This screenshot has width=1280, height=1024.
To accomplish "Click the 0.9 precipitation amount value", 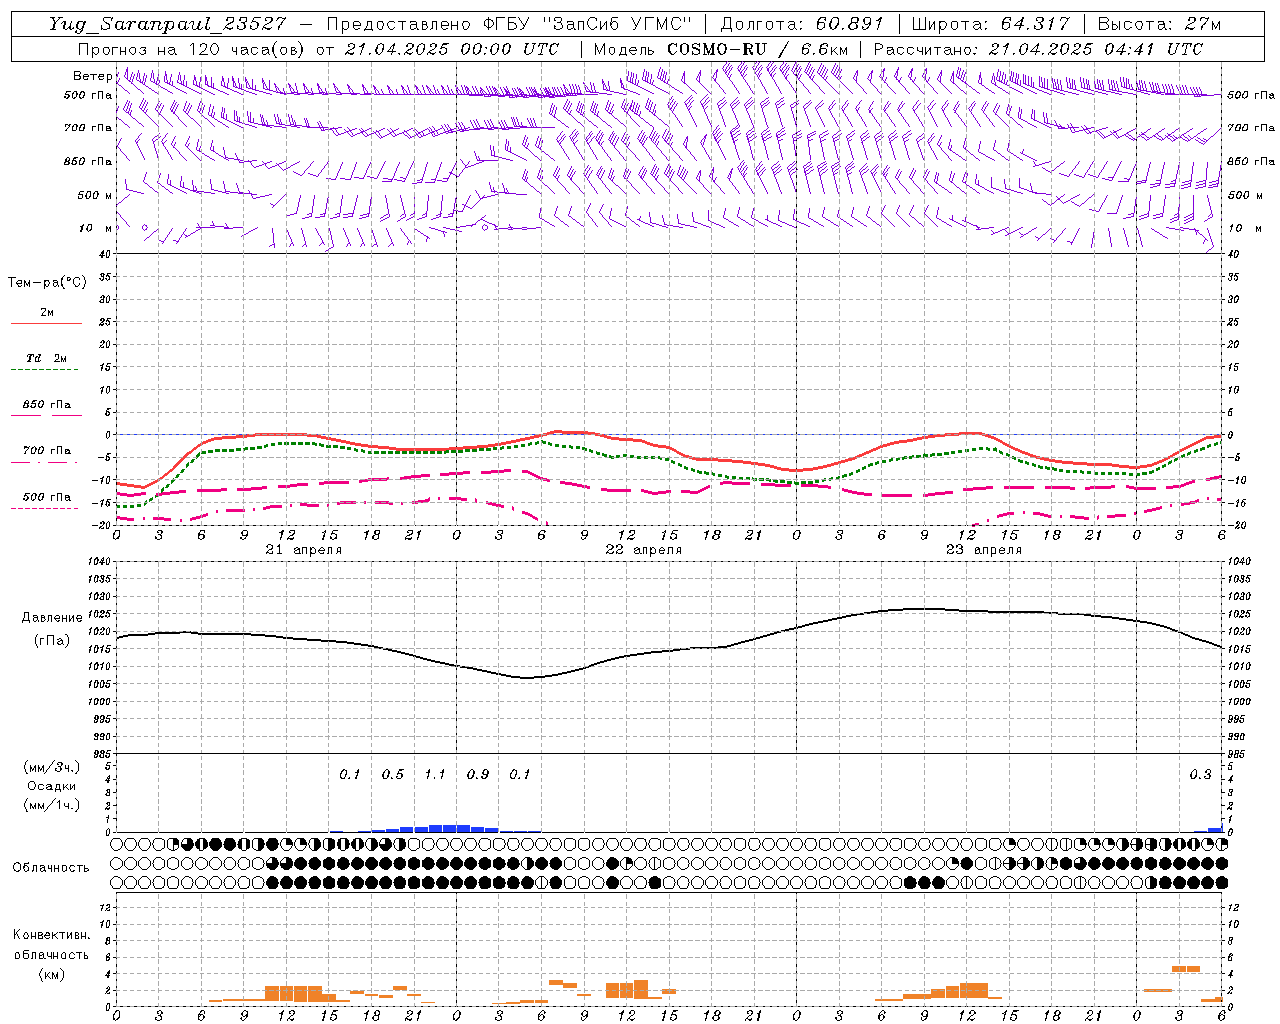I will [x=478, y=774].
